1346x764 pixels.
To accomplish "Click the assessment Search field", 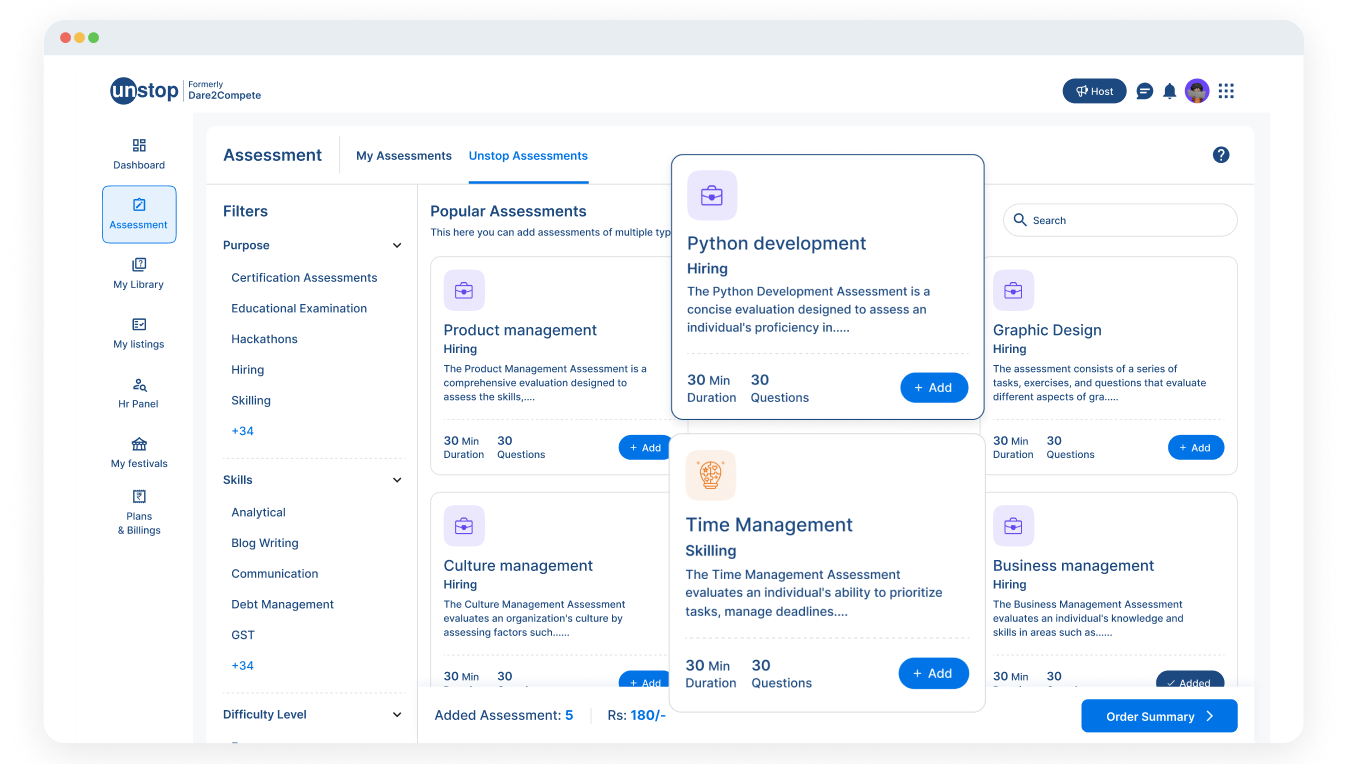I will click(x=1120, y=220).
